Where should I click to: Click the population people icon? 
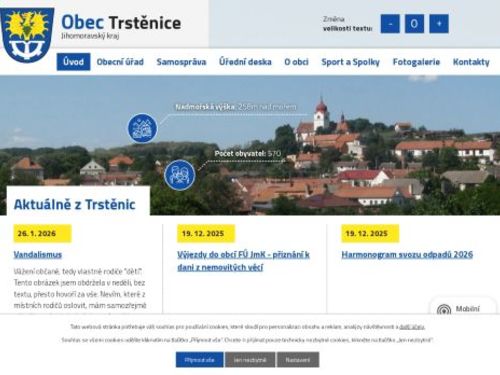pyautogui.click(x=180, y=175)
